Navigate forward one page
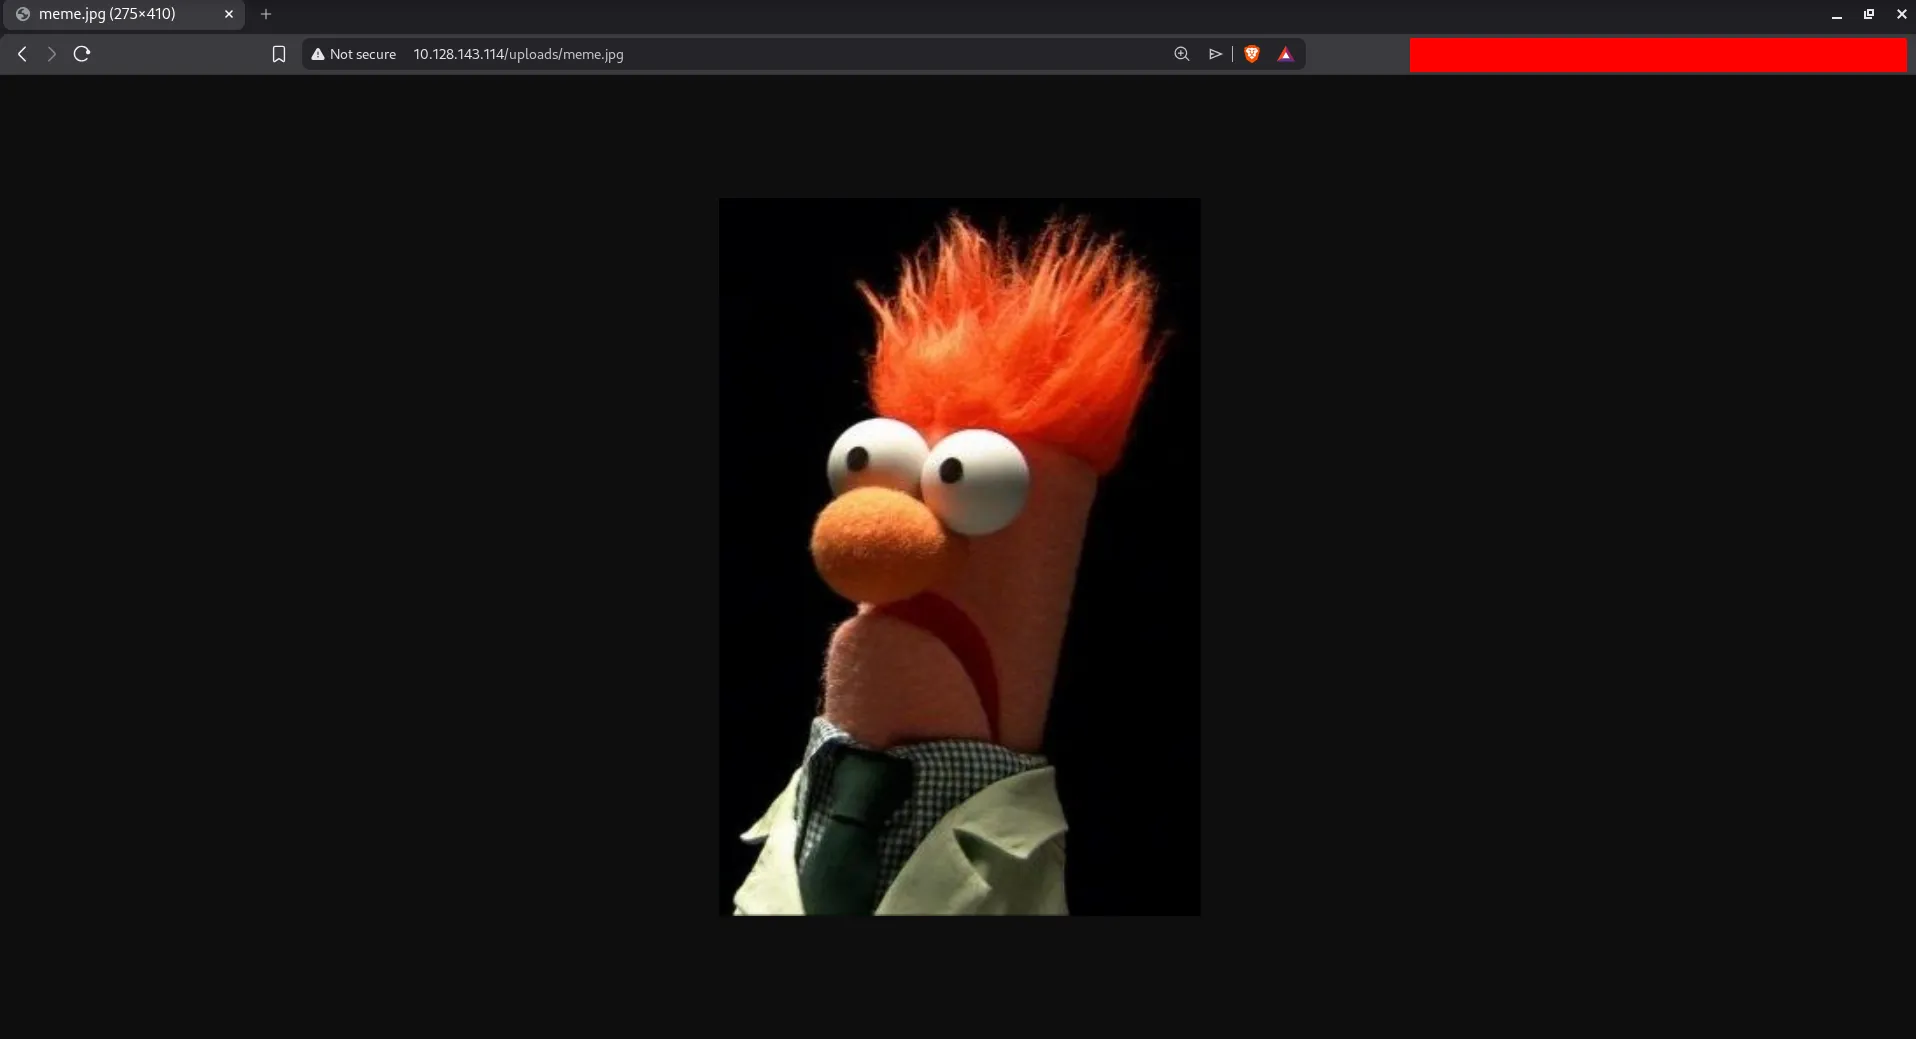This screenshot has height=1039, width=1916. [51, 54]
